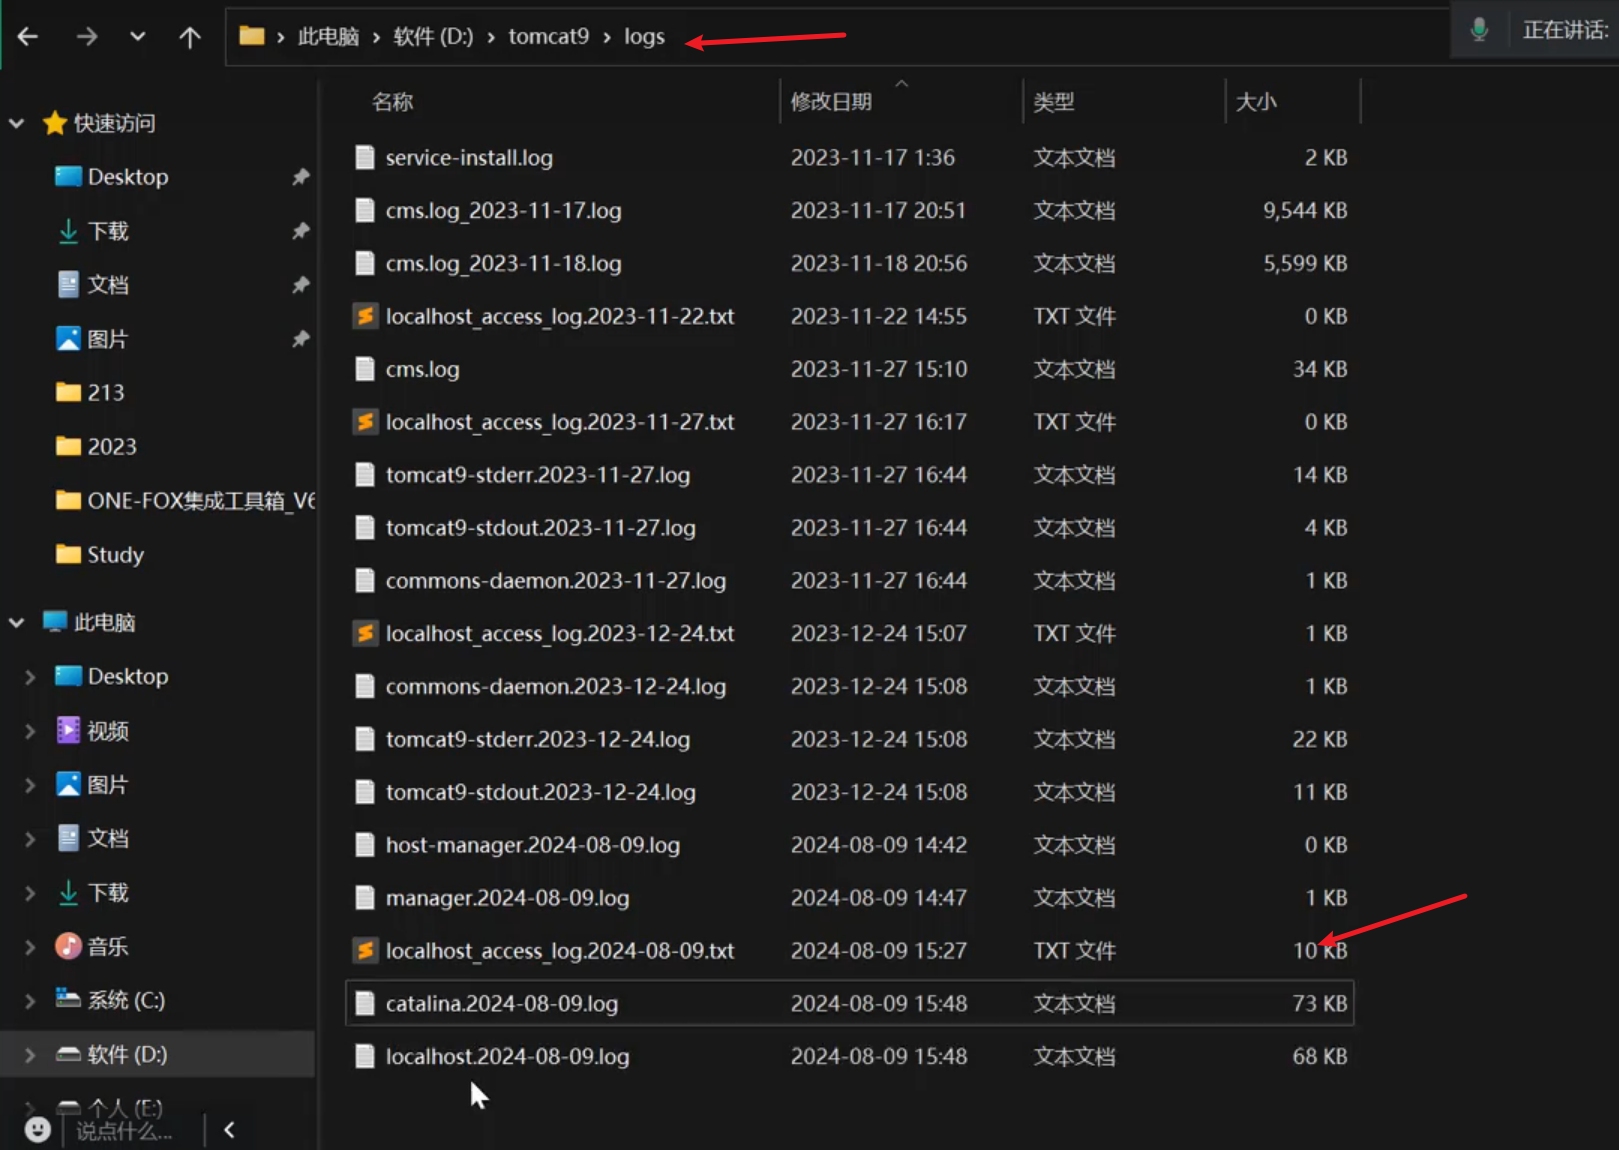Sort files by 大小 column header
1619x1150 pixels.
1256,102
